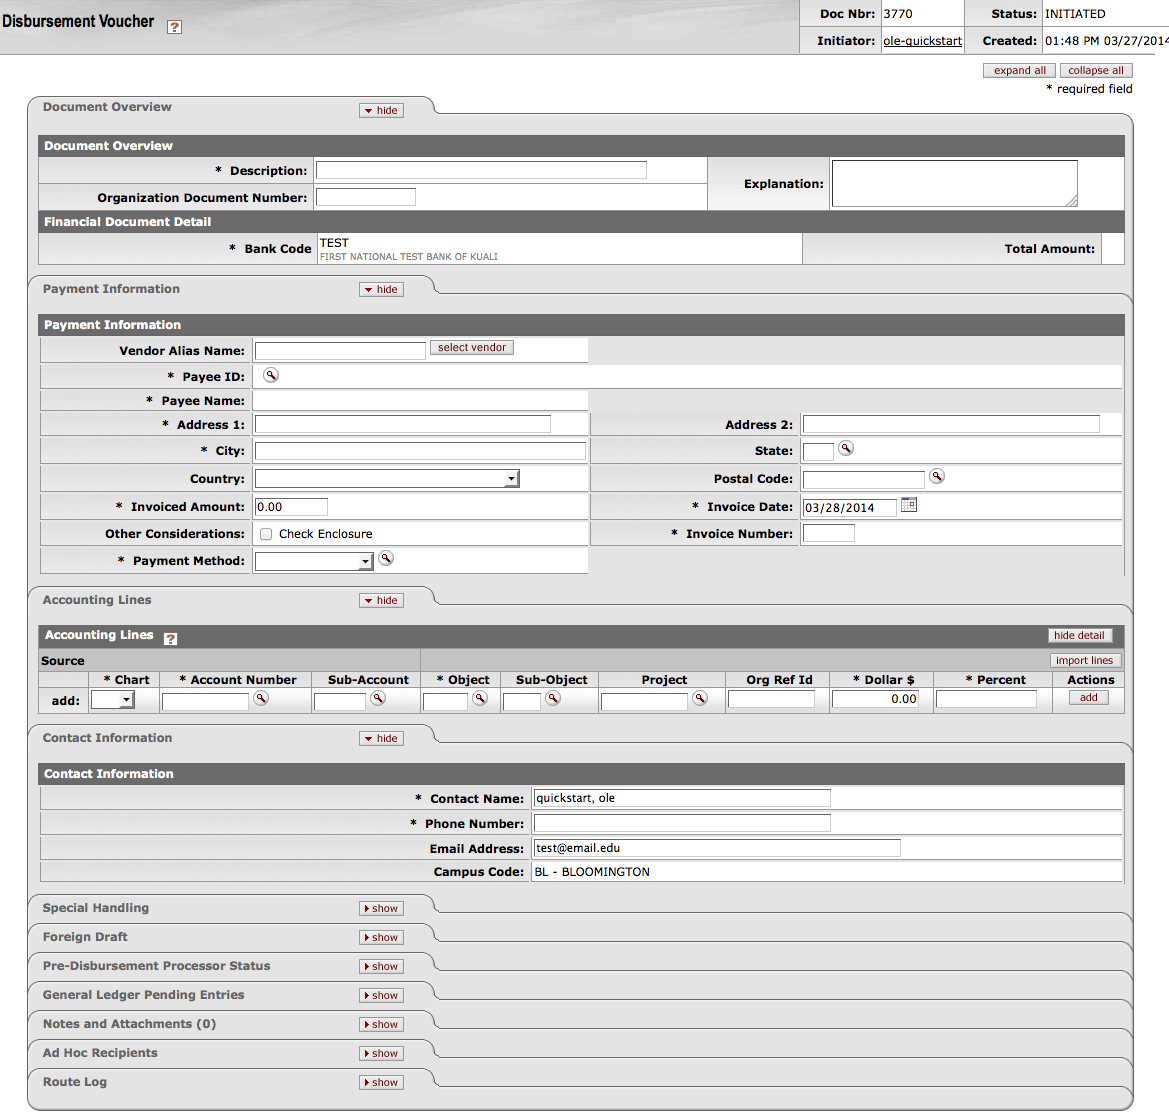Image resolution: width=1169 pixels, height=1116 pixels.
Task: Open Payment Method dropdown
Action: [x=314, y=561]
